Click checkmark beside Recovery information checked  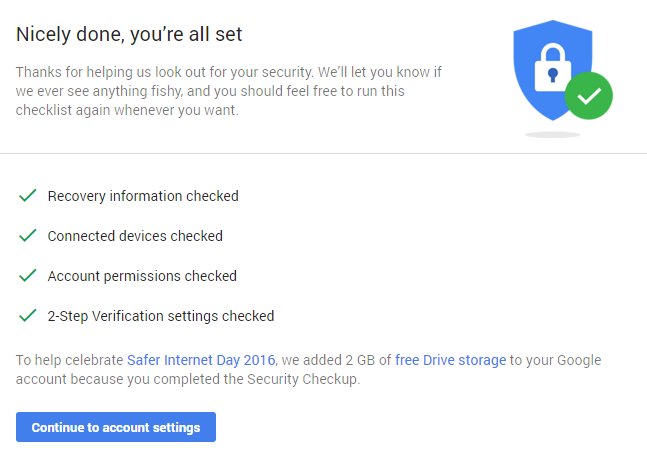(27, 196)
